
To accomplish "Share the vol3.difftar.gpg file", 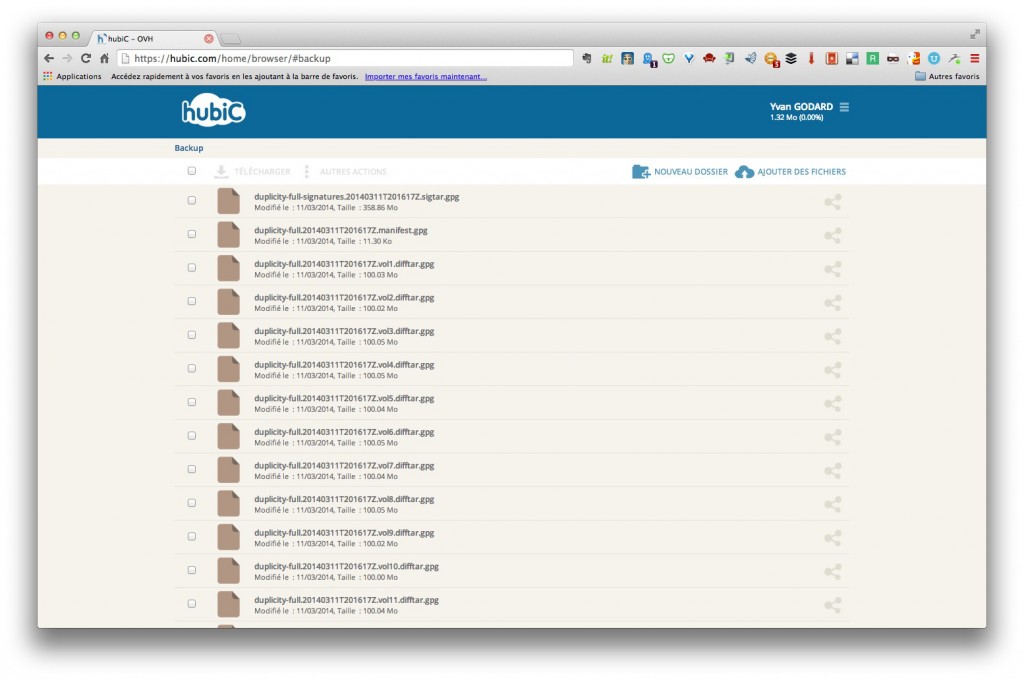I will tap(832, 336).
